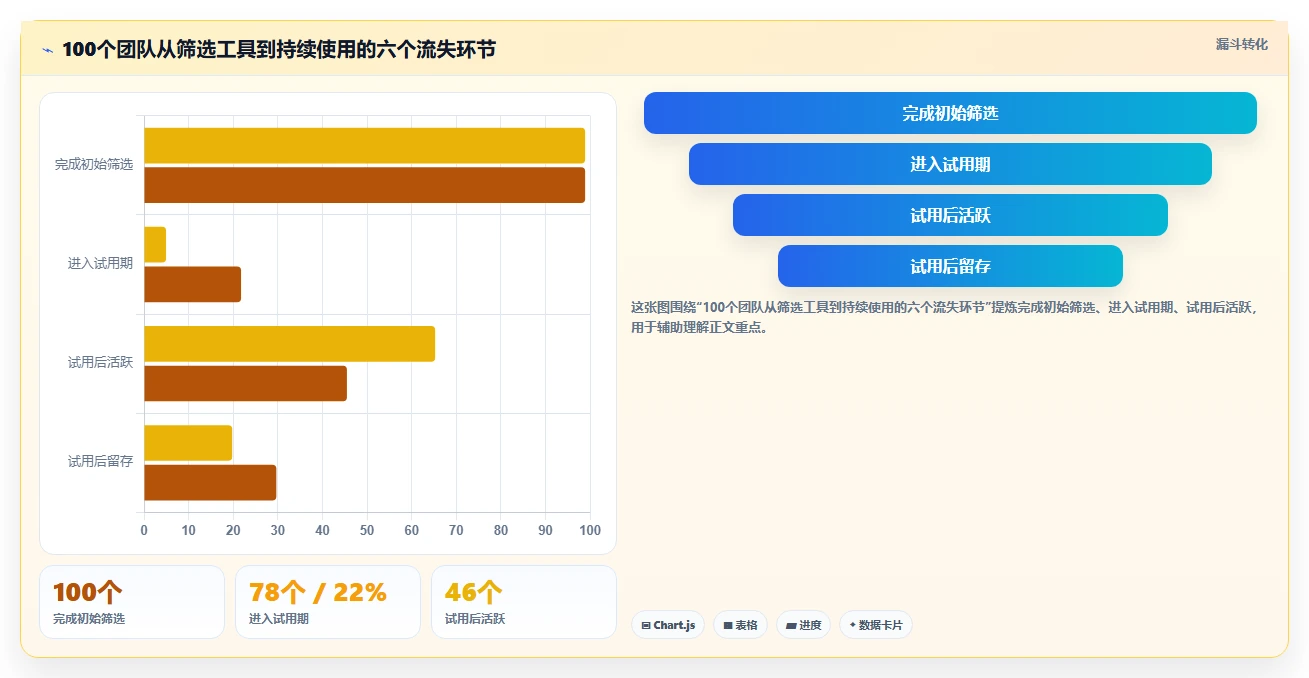Open the 46个 试用后活跃 data card
1309x678 pixels.
click(x=524, y=602)
